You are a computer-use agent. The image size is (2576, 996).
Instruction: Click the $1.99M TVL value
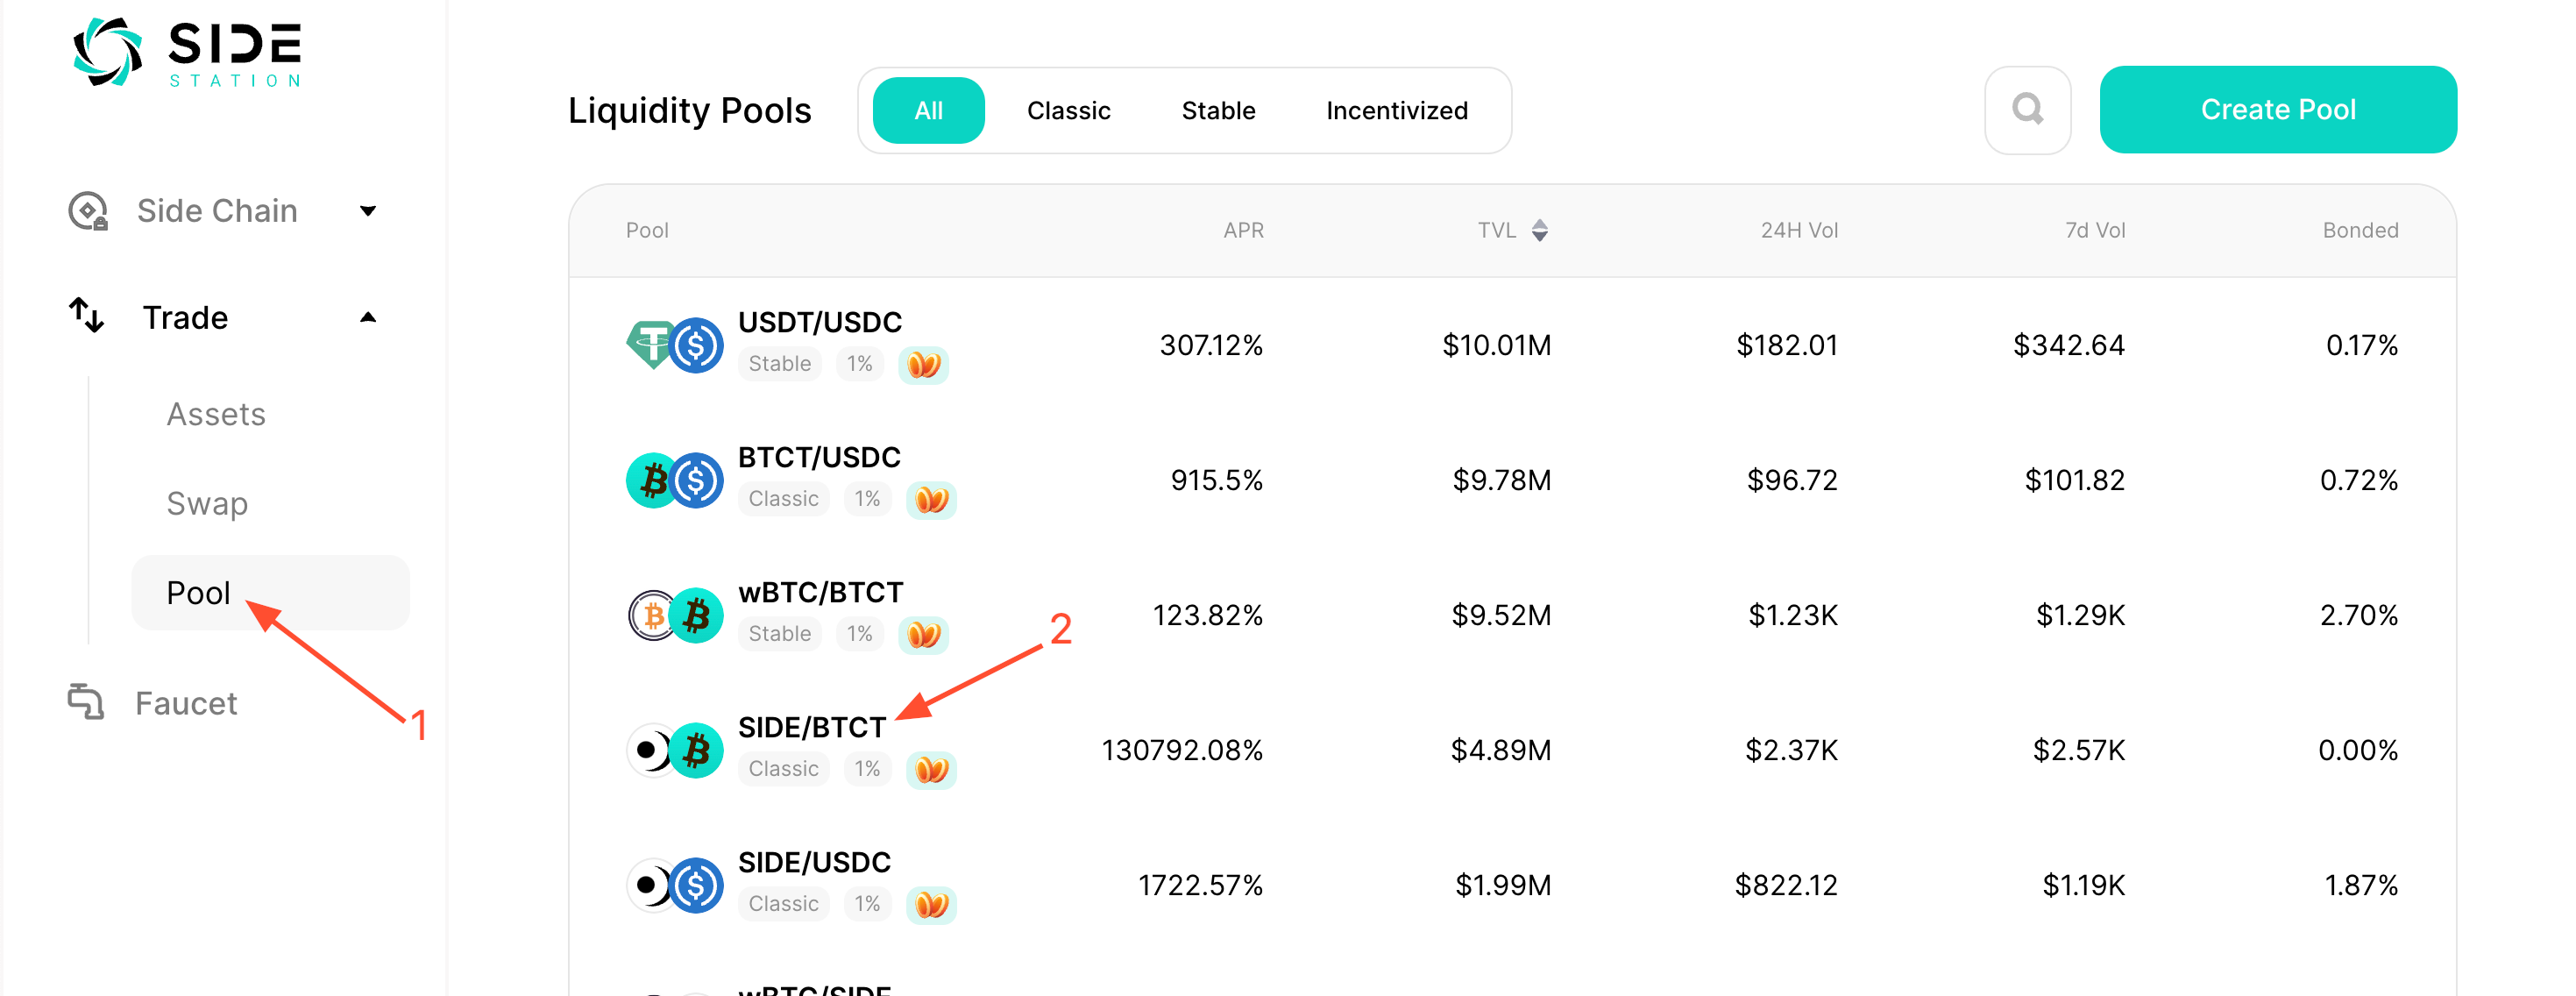coord(1503,885)
